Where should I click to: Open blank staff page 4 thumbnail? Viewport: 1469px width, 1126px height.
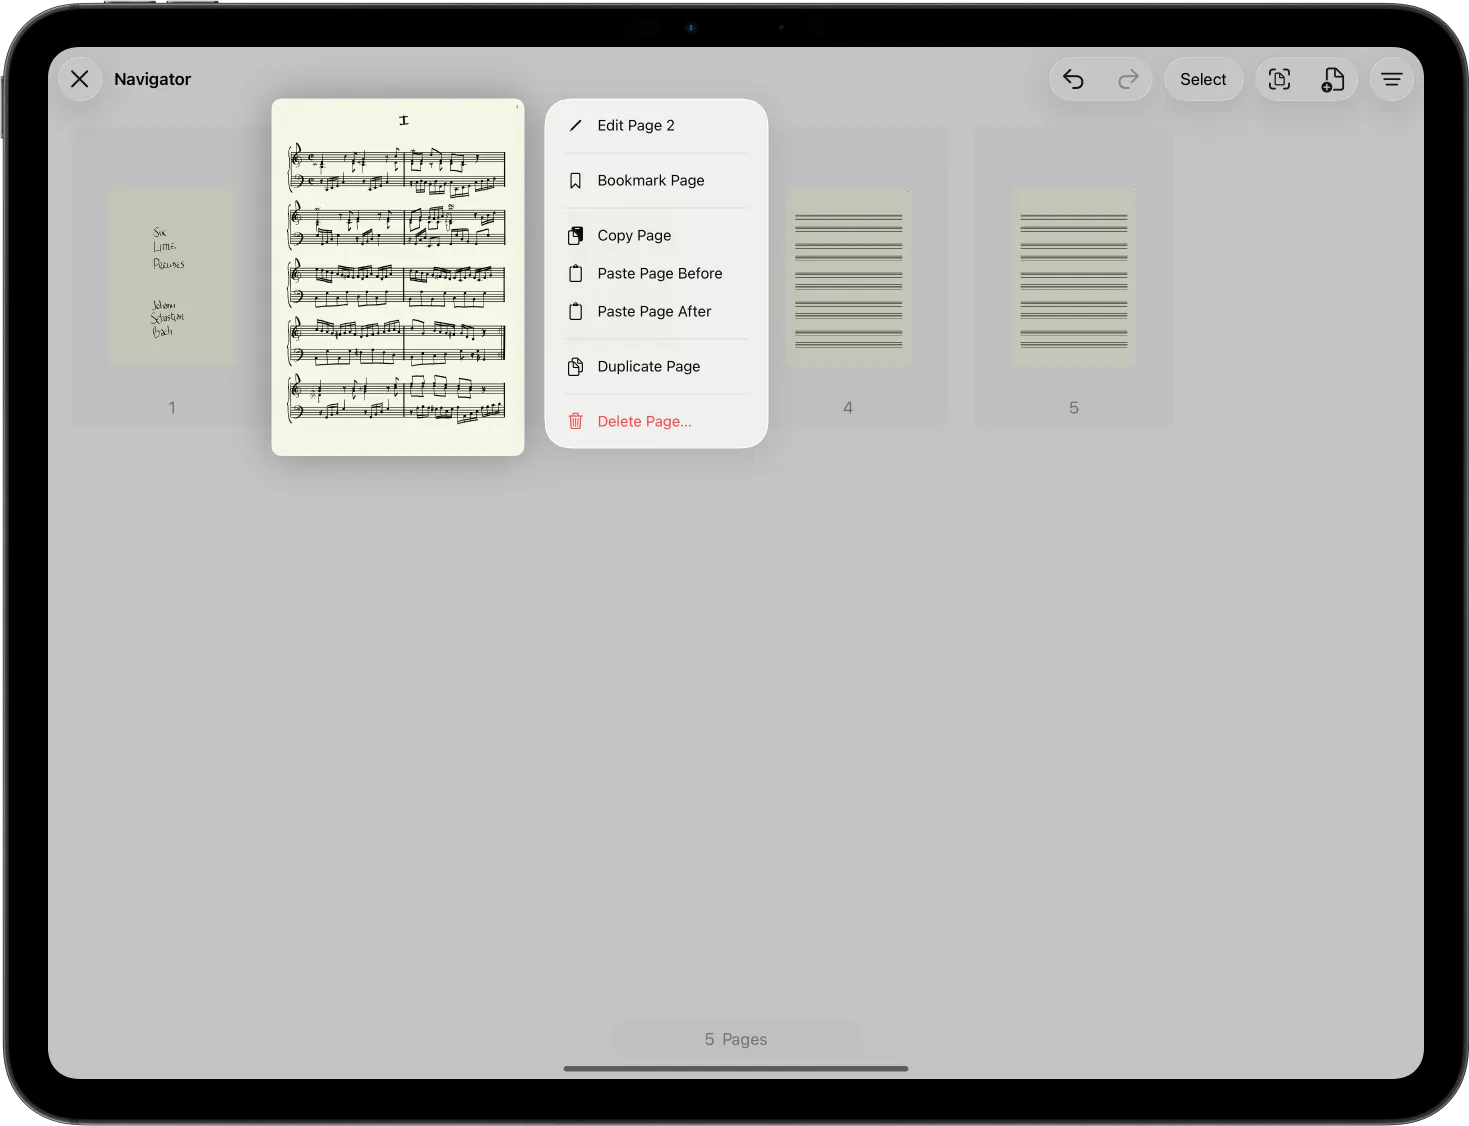(848, 278)
